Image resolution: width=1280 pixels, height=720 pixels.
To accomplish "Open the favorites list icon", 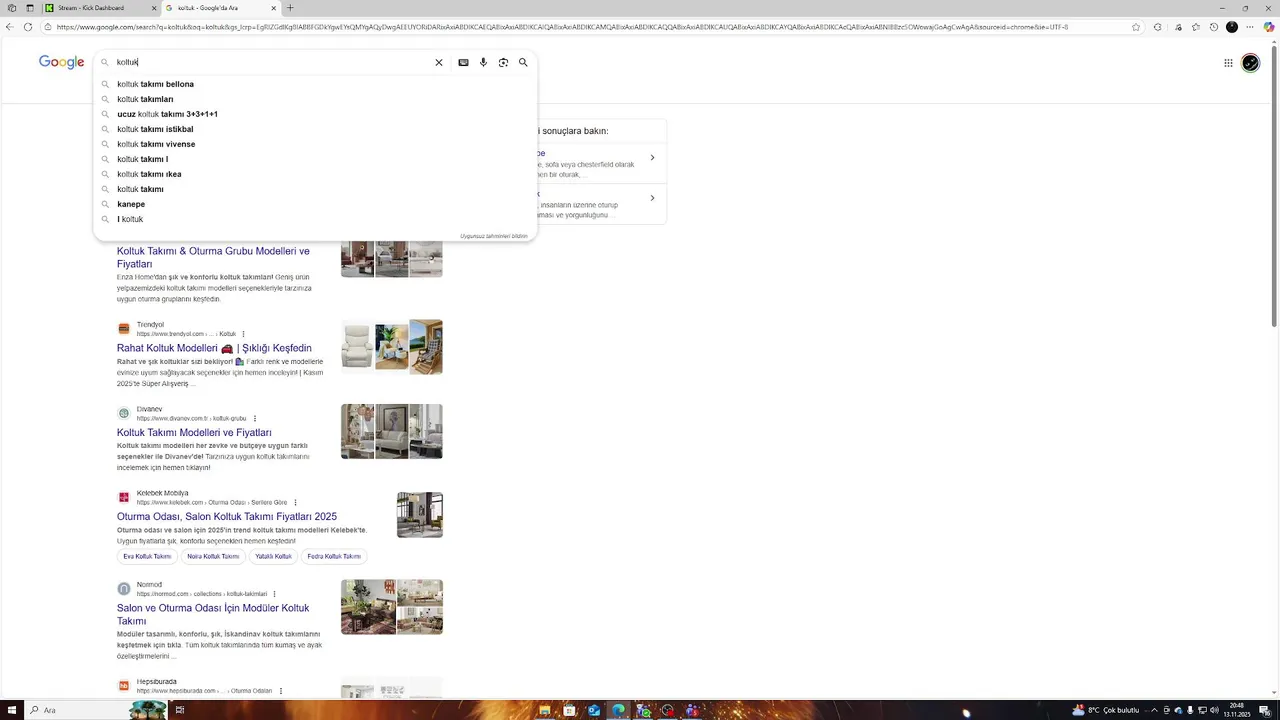I will pos(1196,27).
